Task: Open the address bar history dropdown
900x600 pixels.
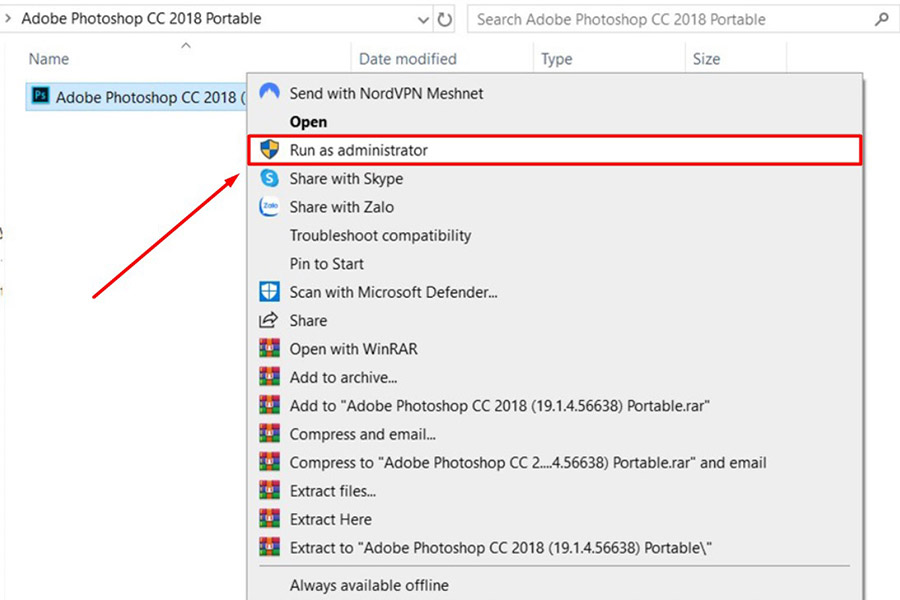Action: coord(423,20)
